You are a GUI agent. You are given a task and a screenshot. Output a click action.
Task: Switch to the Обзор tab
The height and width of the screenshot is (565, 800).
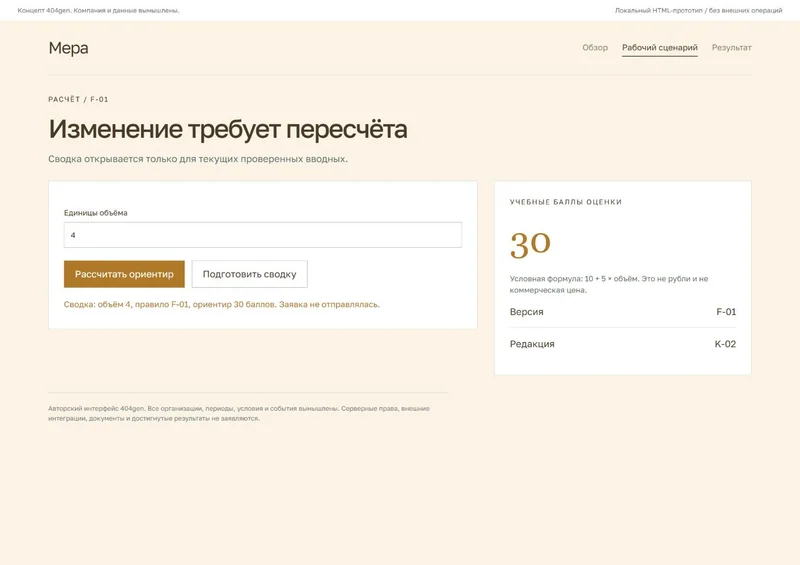(x=595, y=47)
